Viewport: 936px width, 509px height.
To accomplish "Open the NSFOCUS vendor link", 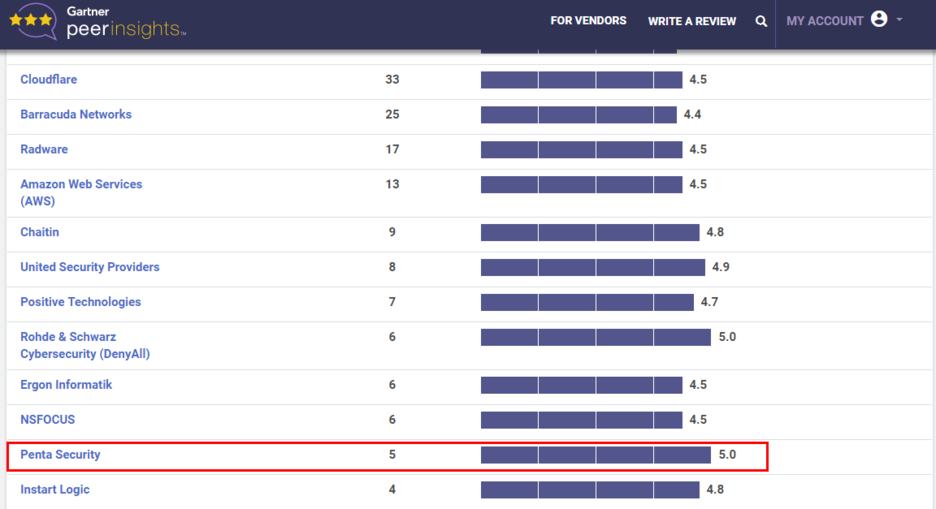I will click(x=48, y=419).
